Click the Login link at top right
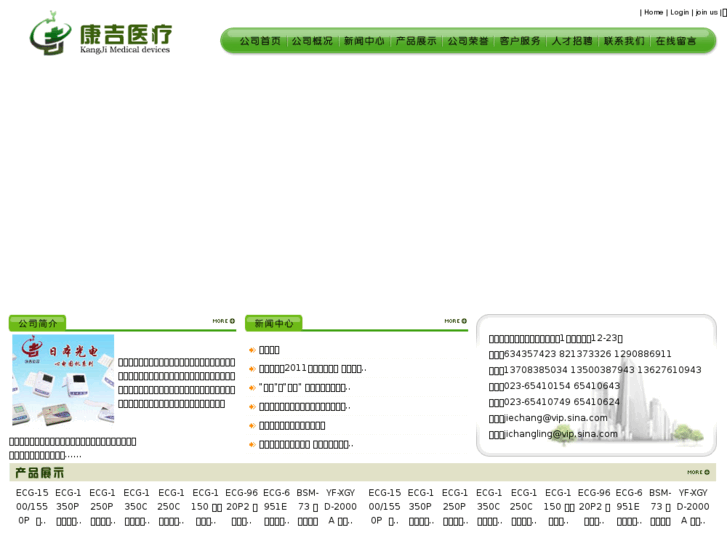 pos(679,13)
